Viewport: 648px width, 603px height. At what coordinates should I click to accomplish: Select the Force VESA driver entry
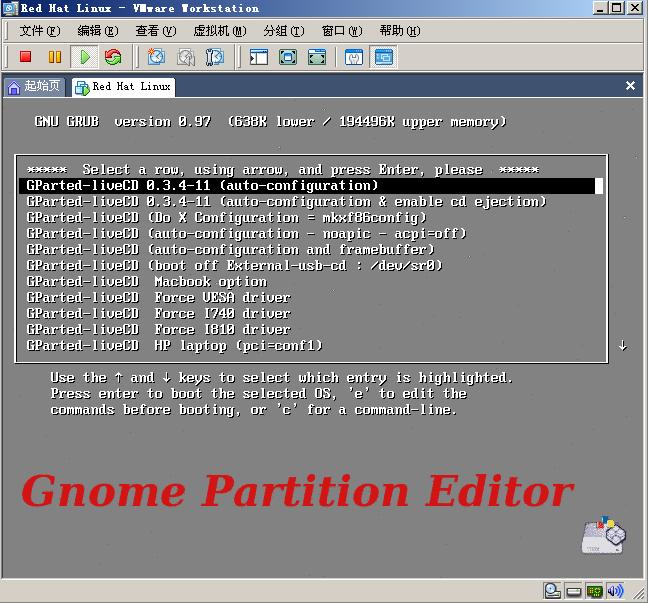coord(311,298)
